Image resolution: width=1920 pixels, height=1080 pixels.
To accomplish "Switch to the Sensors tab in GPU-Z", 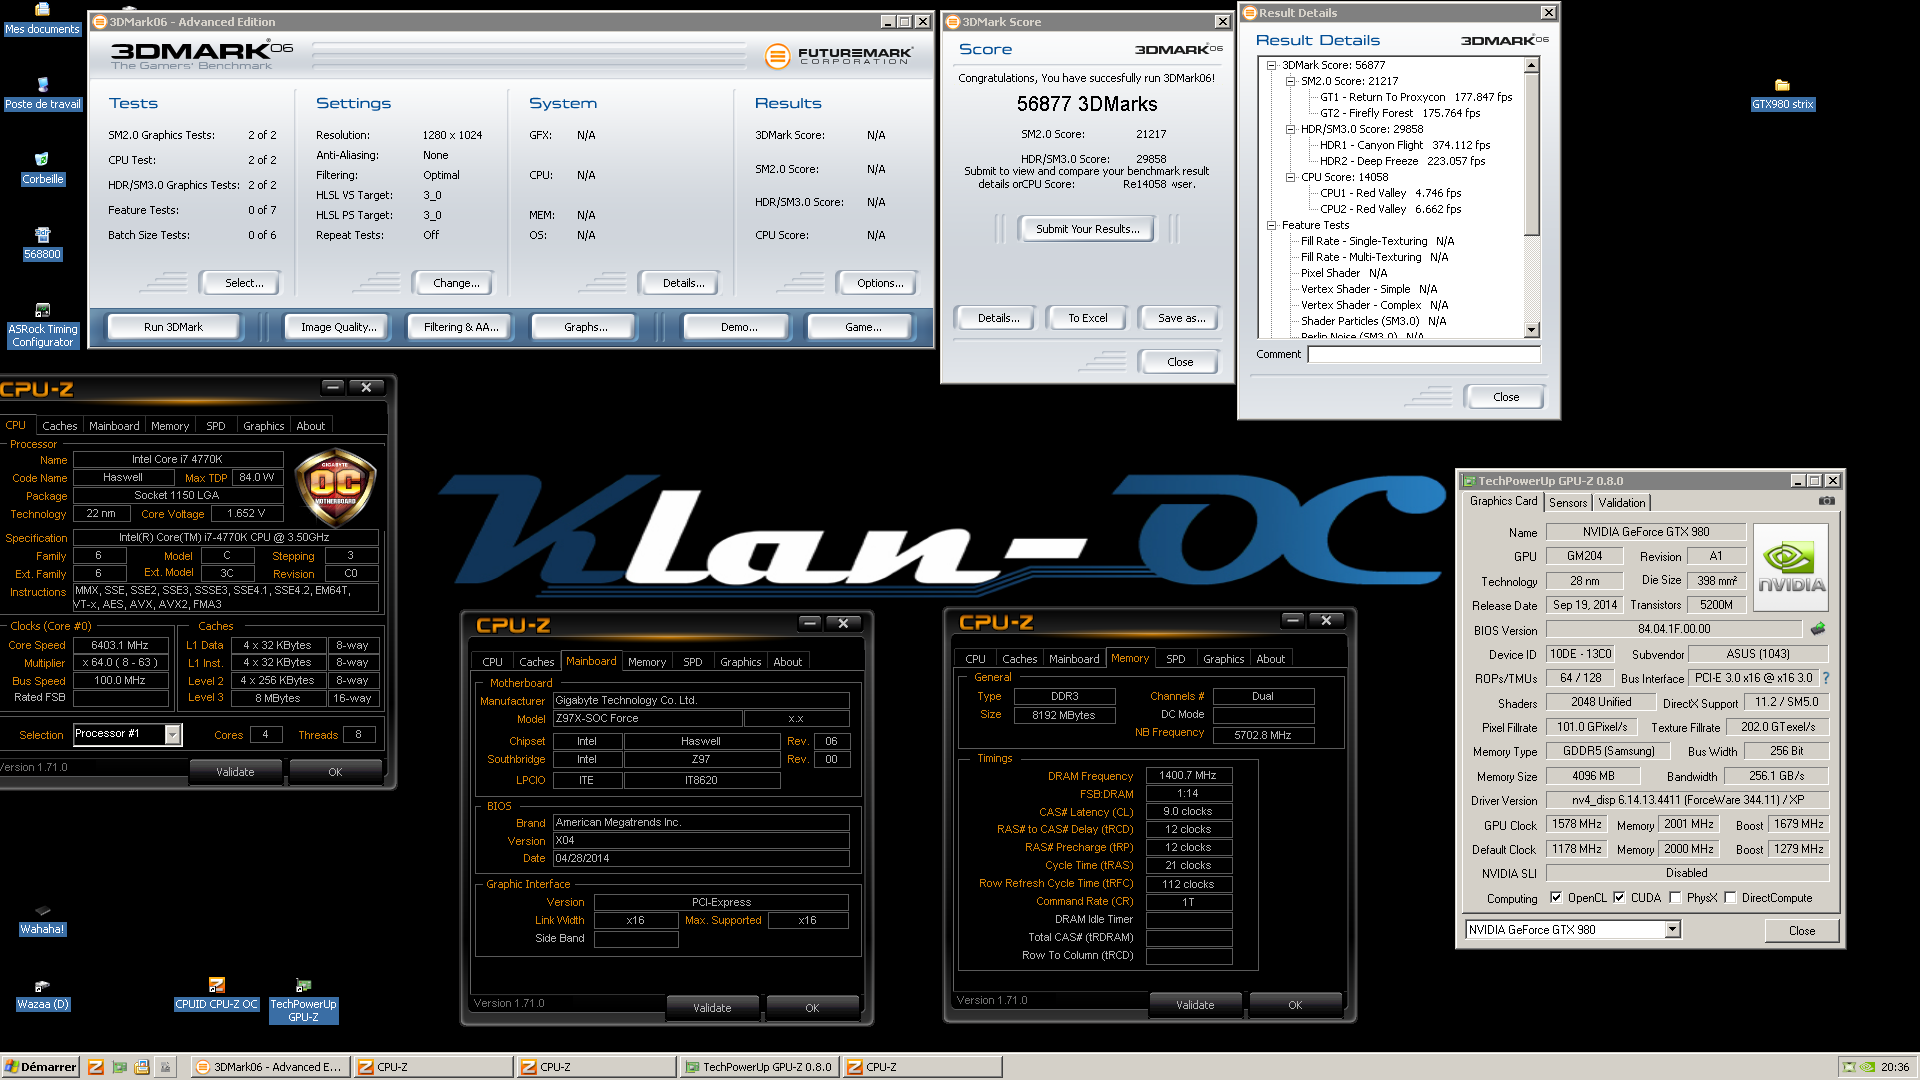I will pos(1567,503).
